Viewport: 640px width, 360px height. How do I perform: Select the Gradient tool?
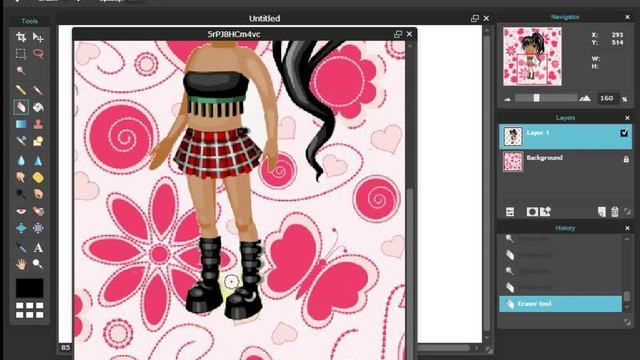pos(21,124)
